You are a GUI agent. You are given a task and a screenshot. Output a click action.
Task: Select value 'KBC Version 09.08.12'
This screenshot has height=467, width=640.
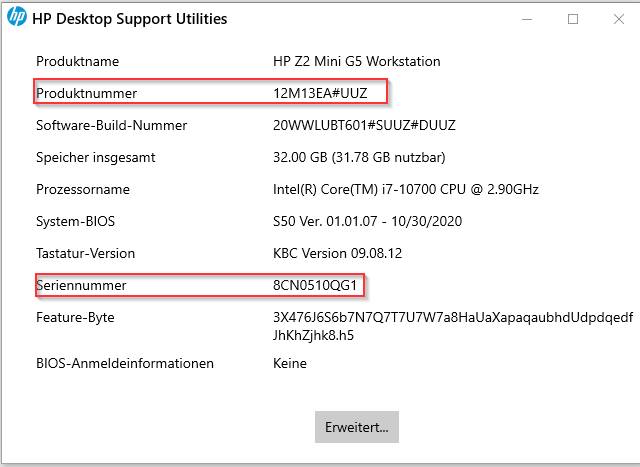point(338,254)
